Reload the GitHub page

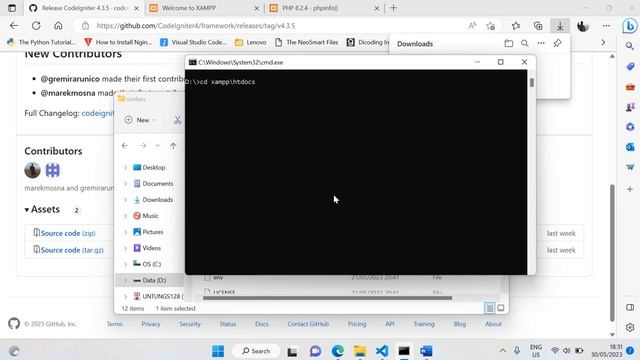(36, 26)
